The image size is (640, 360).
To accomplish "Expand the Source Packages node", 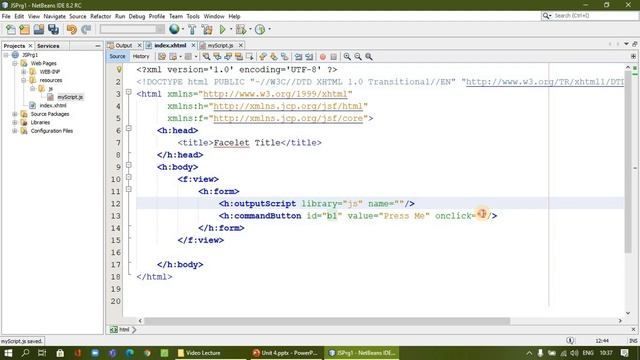I will click(x=15, y=114).
